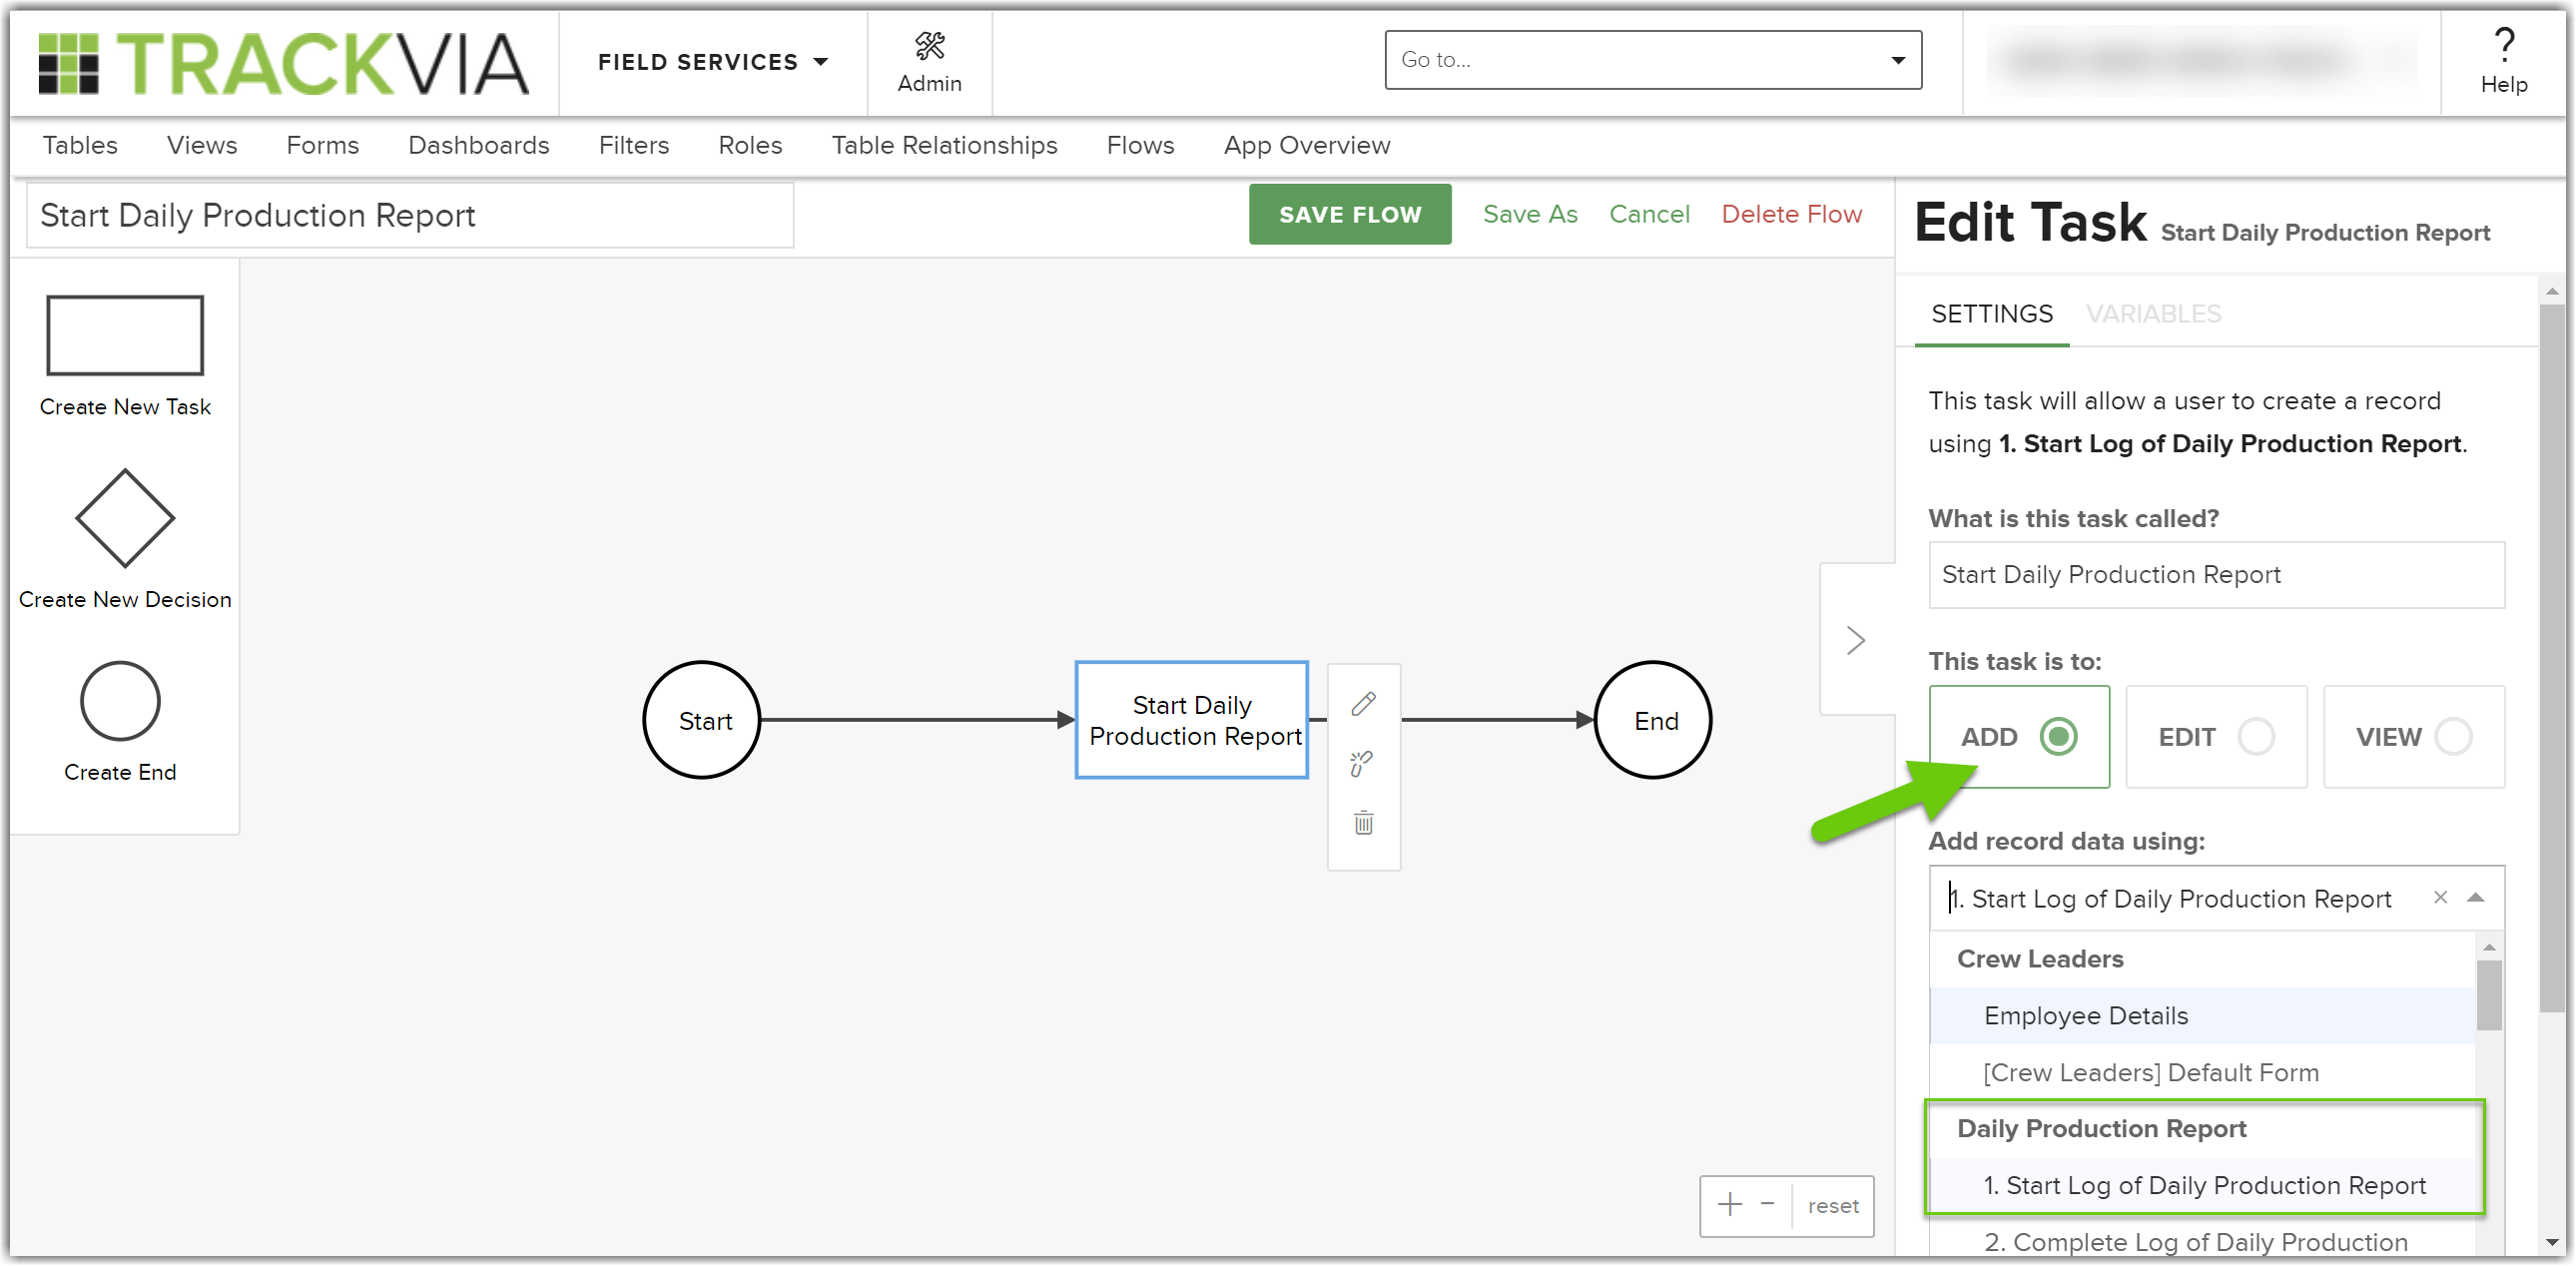Open the Forms tab

coord(322,145)
